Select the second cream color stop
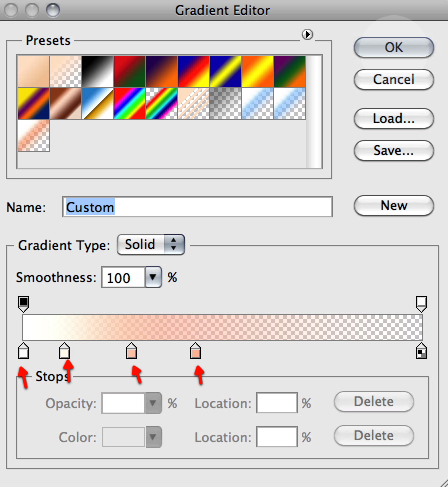Viewport: 448px width, 487px height. [x=64, y=350]
